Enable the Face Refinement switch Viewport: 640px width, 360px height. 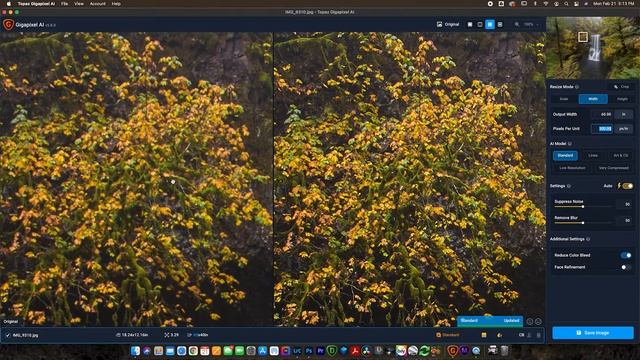point(626,267)
